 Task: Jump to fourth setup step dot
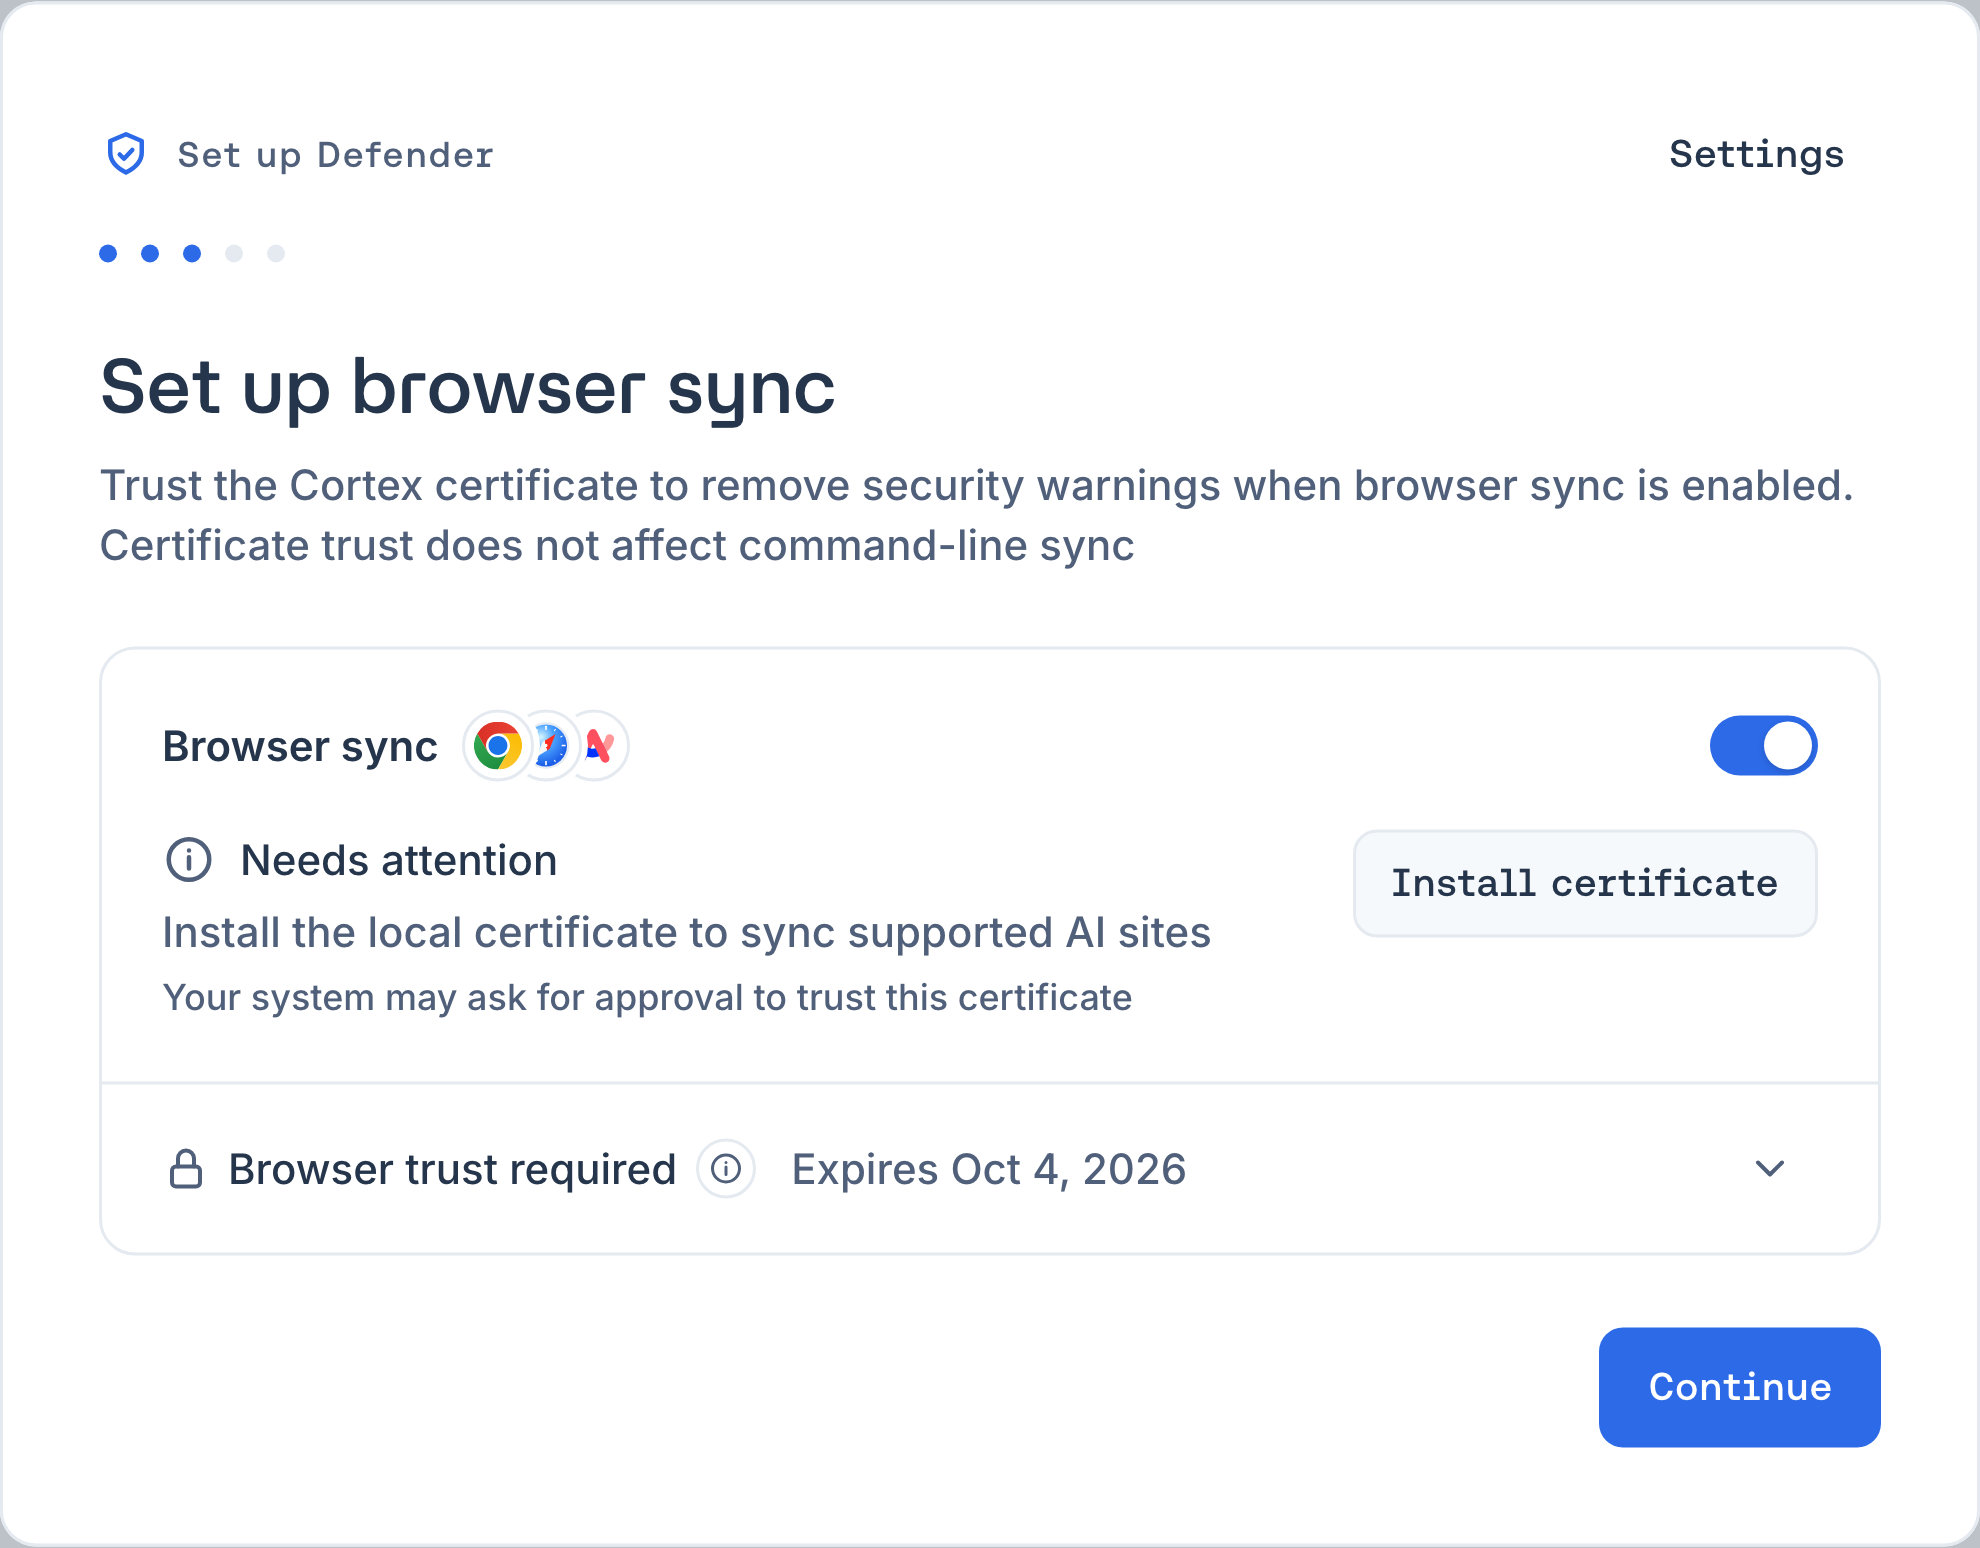[x=234, y=253]
